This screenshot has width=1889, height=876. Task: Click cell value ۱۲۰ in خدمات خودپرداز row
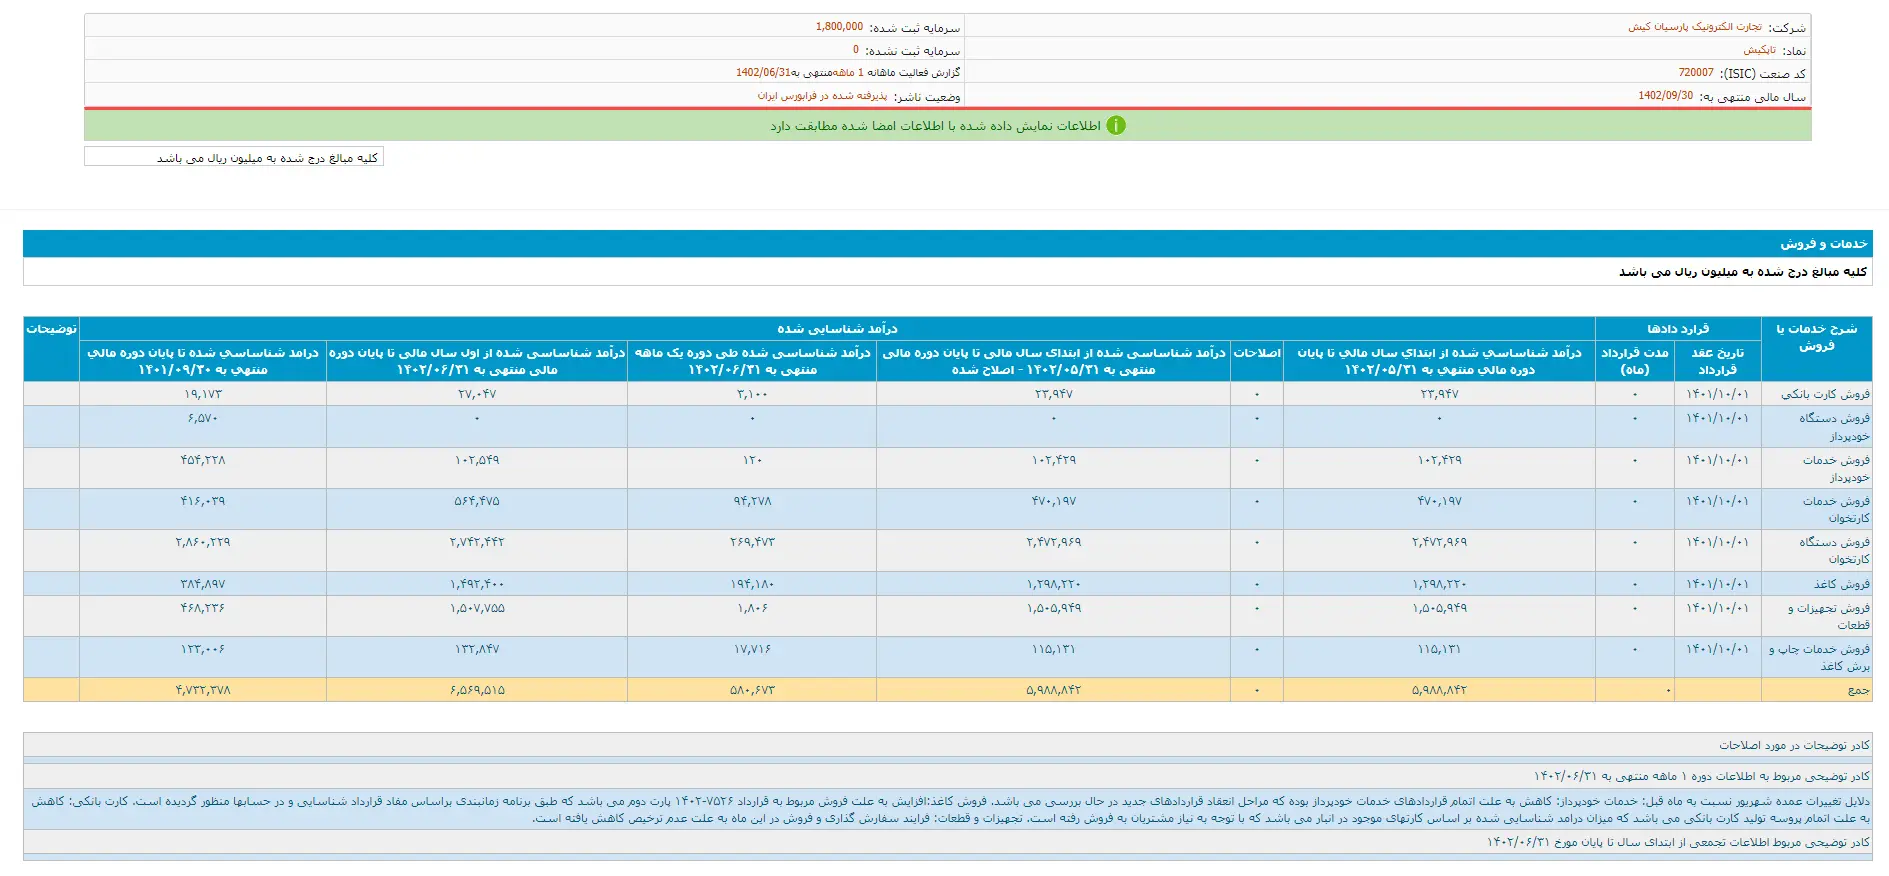[x=752, y=460]
